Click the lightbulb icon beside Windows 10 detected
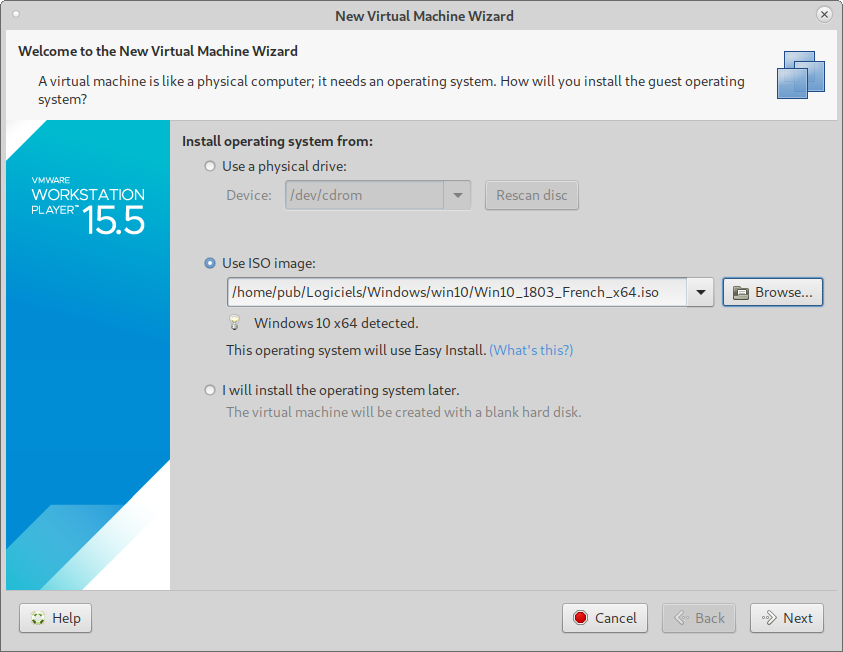This screenshot has width=843, height=652. tap(235, 323)
